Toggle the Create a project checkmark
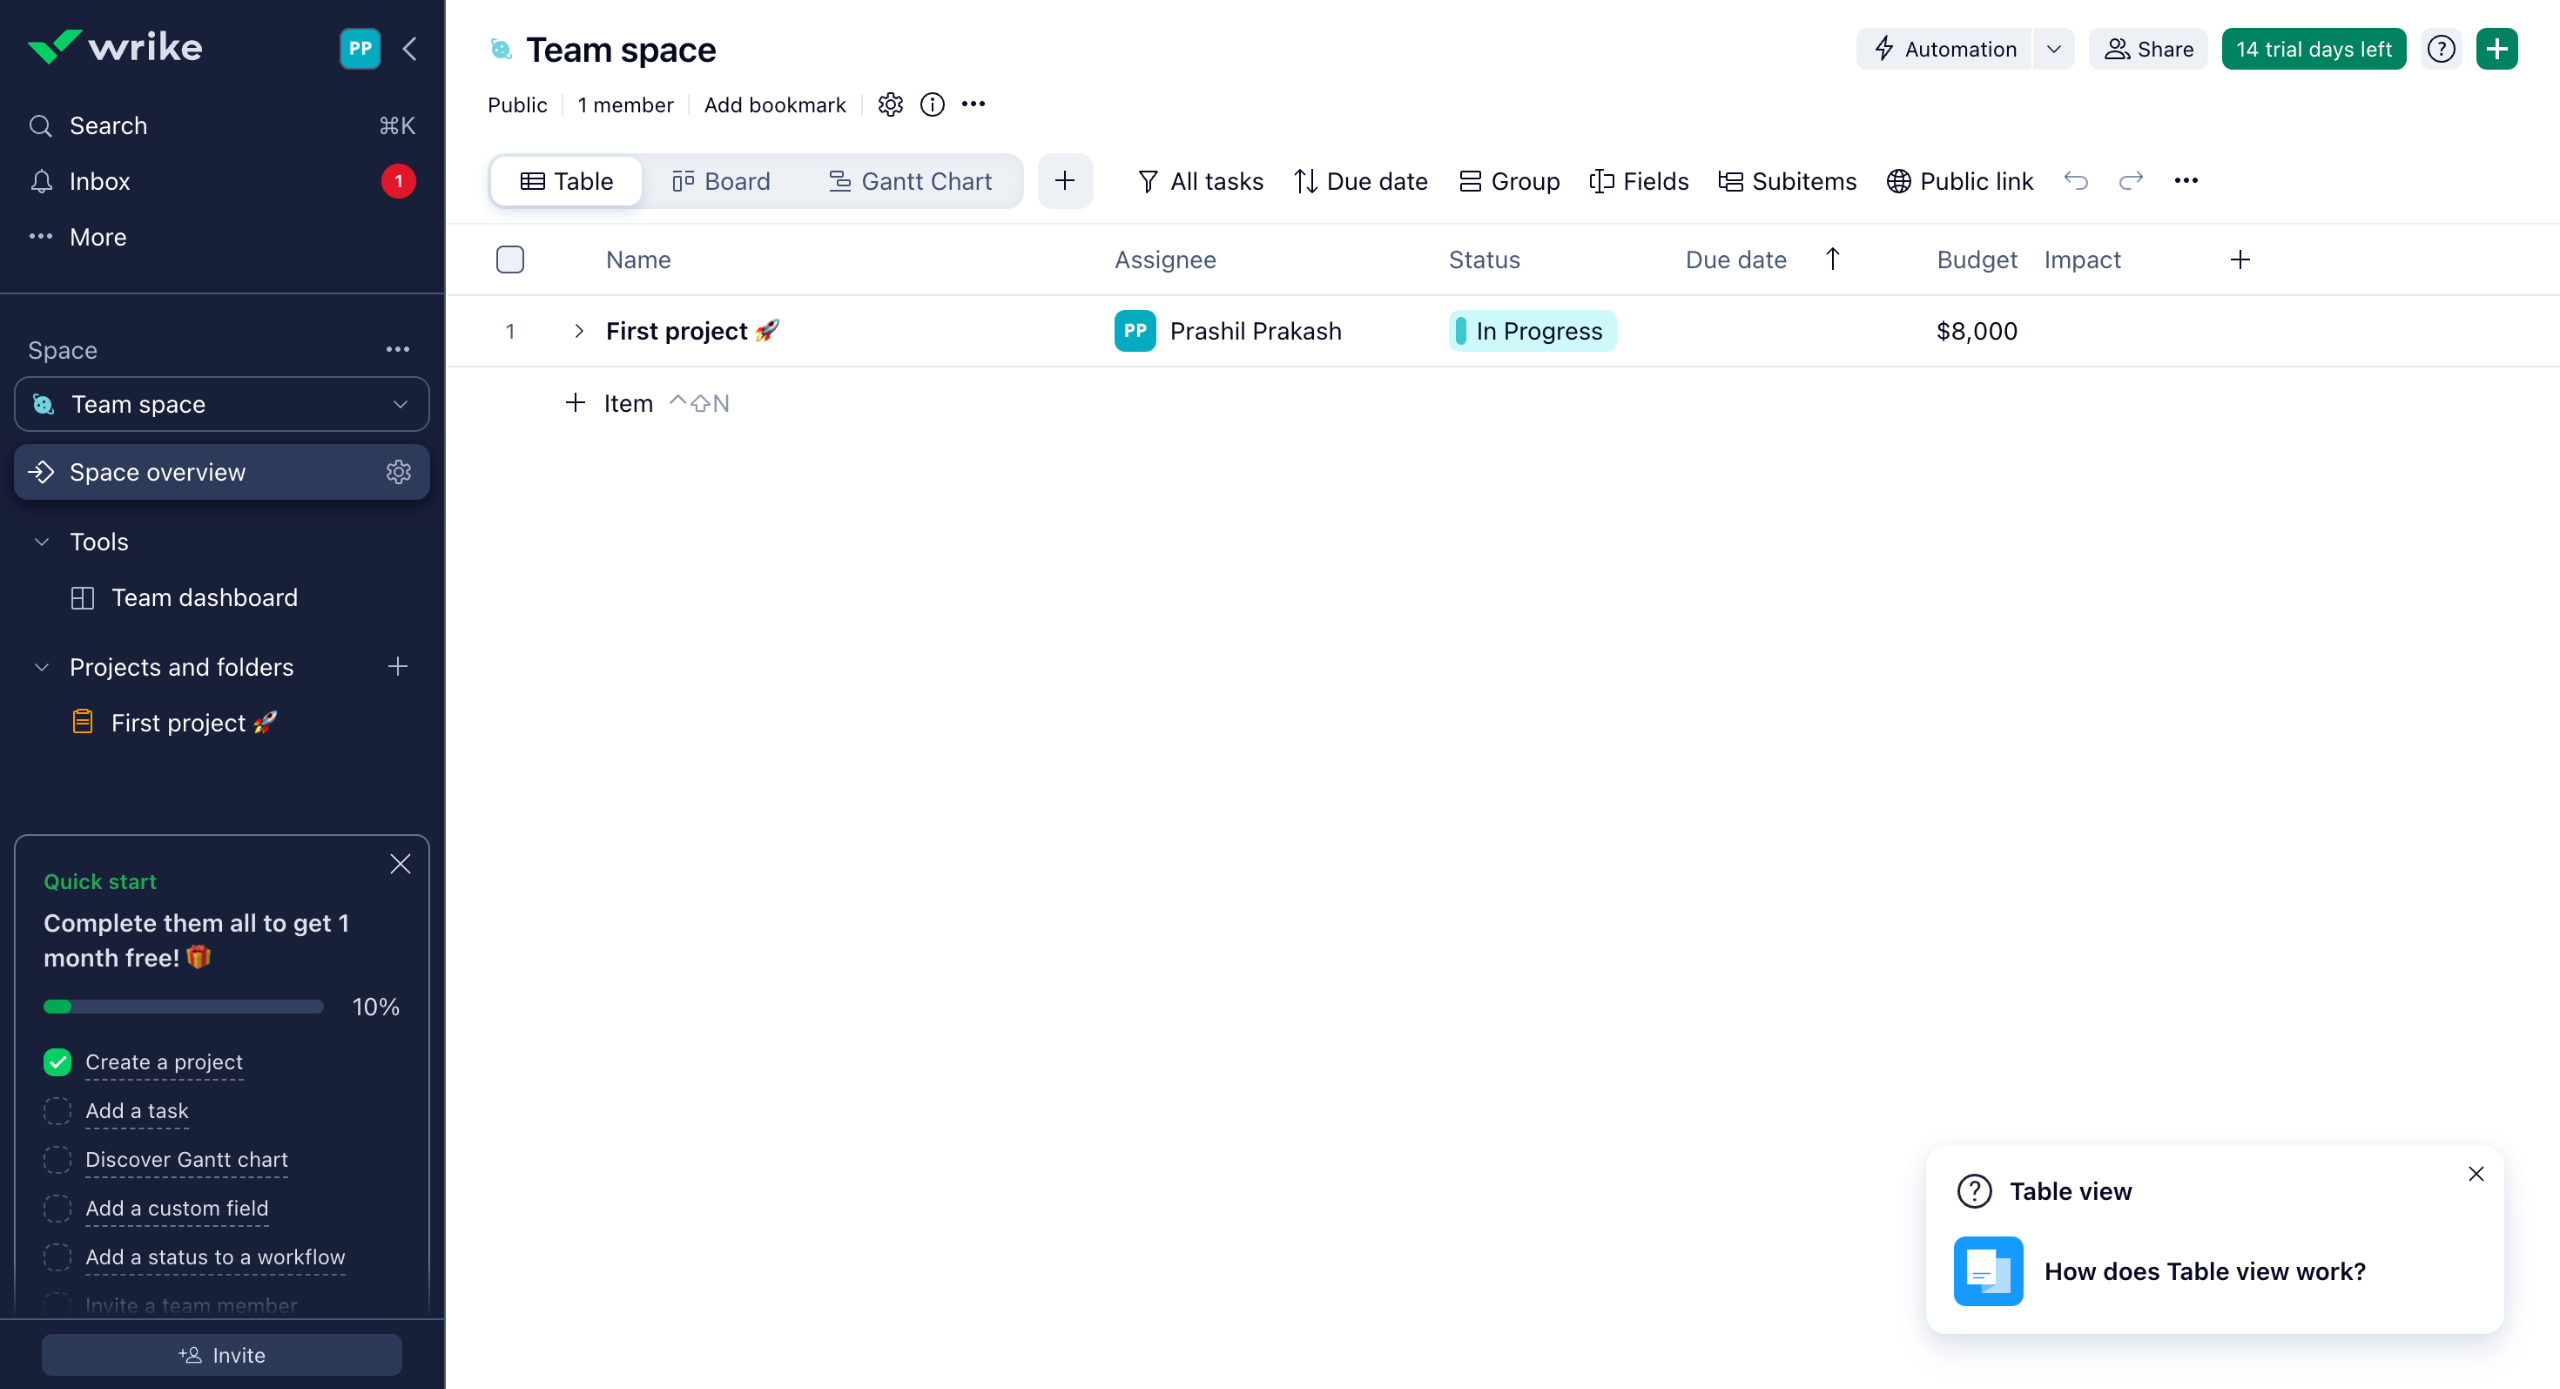The height and width of the screenshot is (1389, 2560). coord(58,1062)
